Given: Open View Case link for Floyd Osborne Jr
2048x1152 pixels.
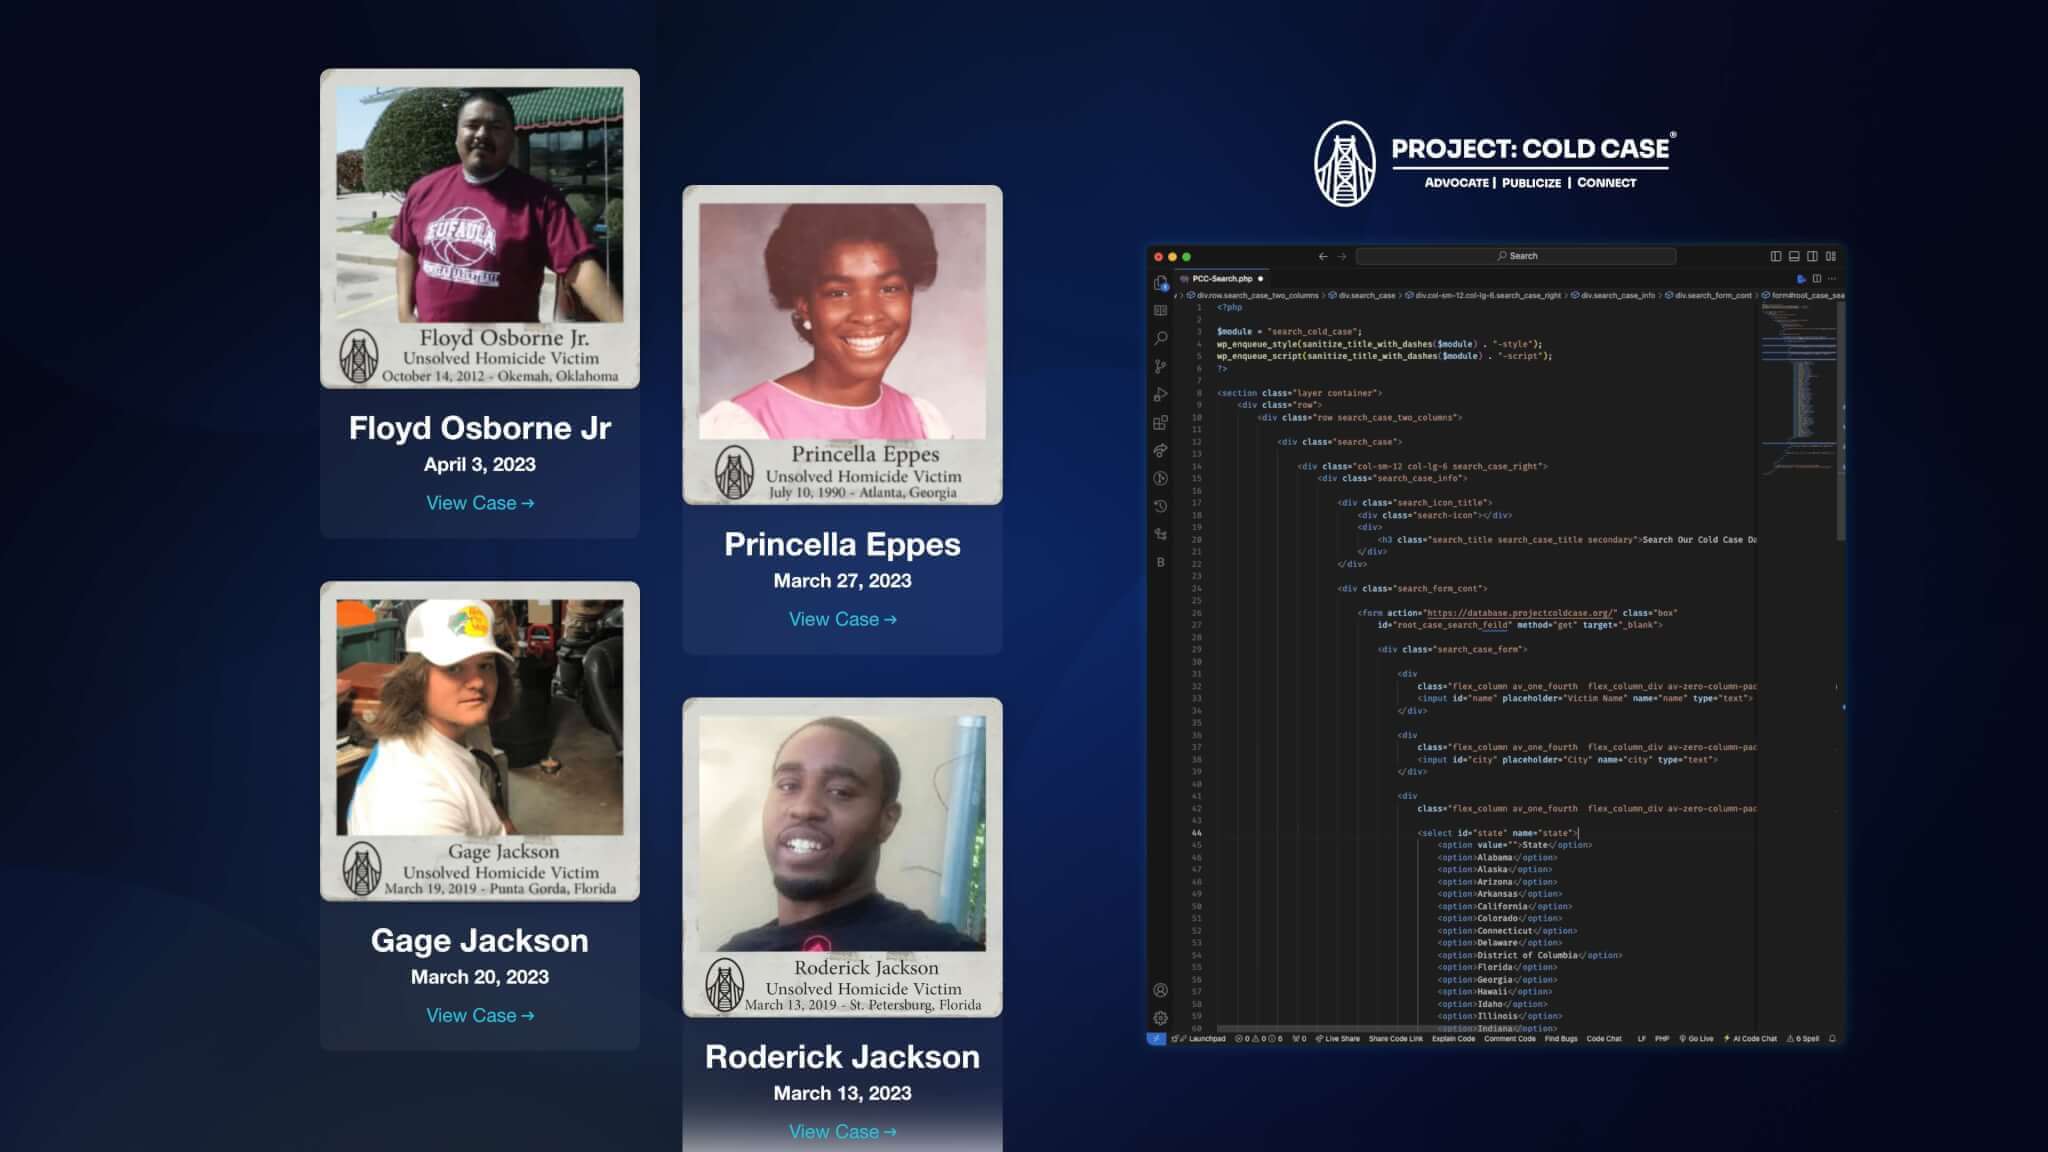Looking at the screenshot, I should 480,503.
